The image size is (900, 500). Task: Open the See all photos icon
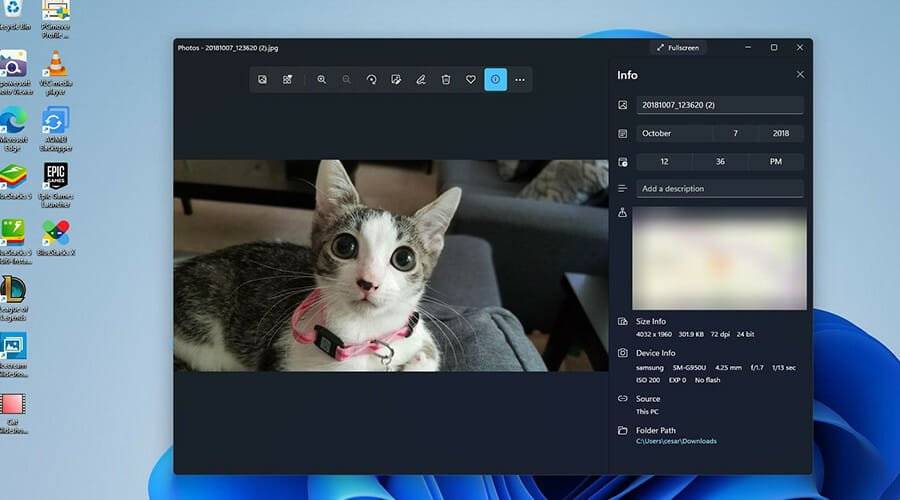click(x=262, y=79)
